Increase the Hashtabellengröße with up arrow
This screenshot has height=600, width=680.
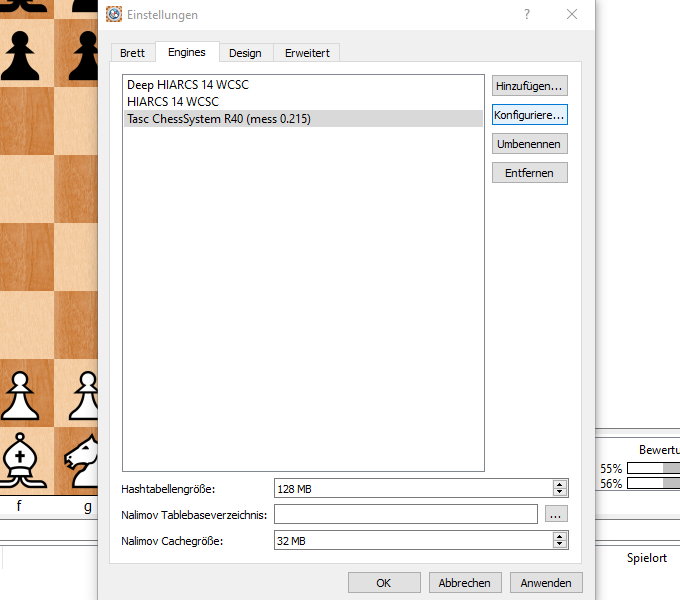(560, 484)
